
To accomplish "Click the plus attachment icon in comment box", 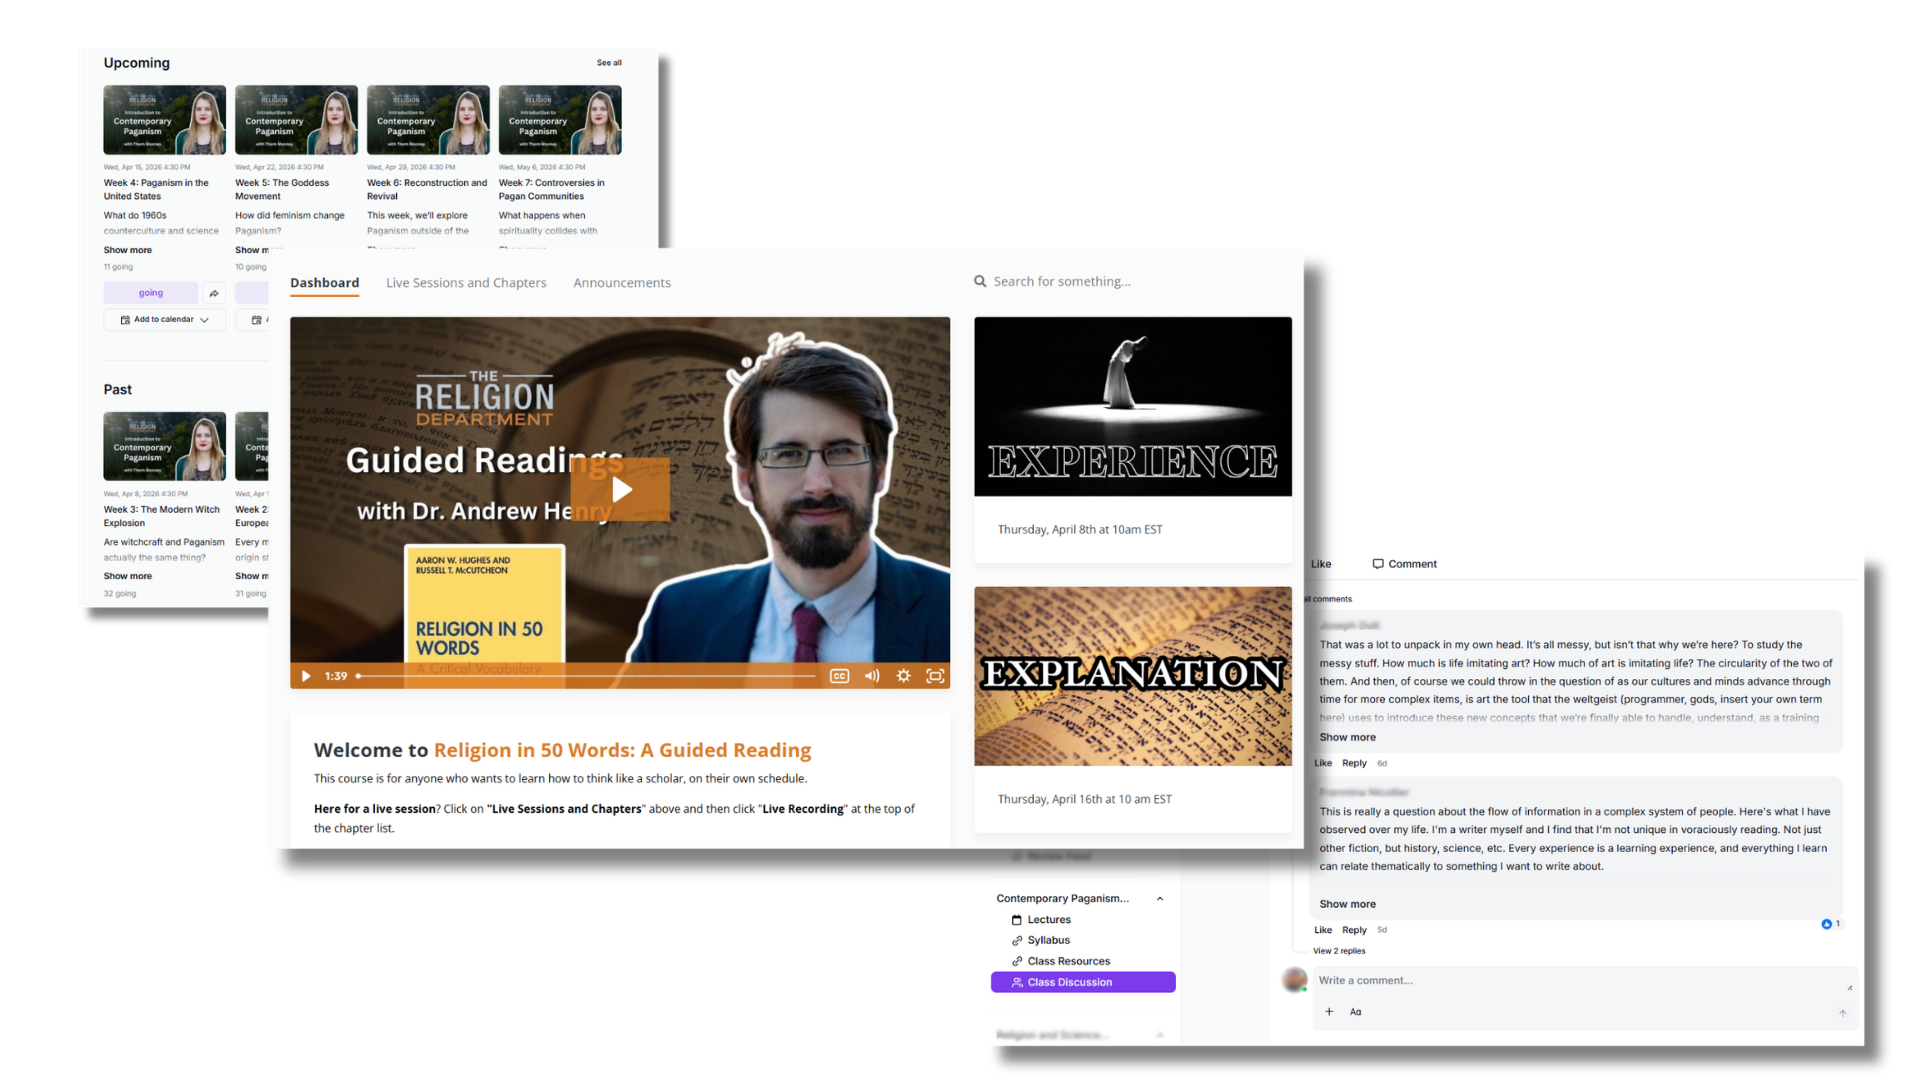I will tap(1329, 1012).
